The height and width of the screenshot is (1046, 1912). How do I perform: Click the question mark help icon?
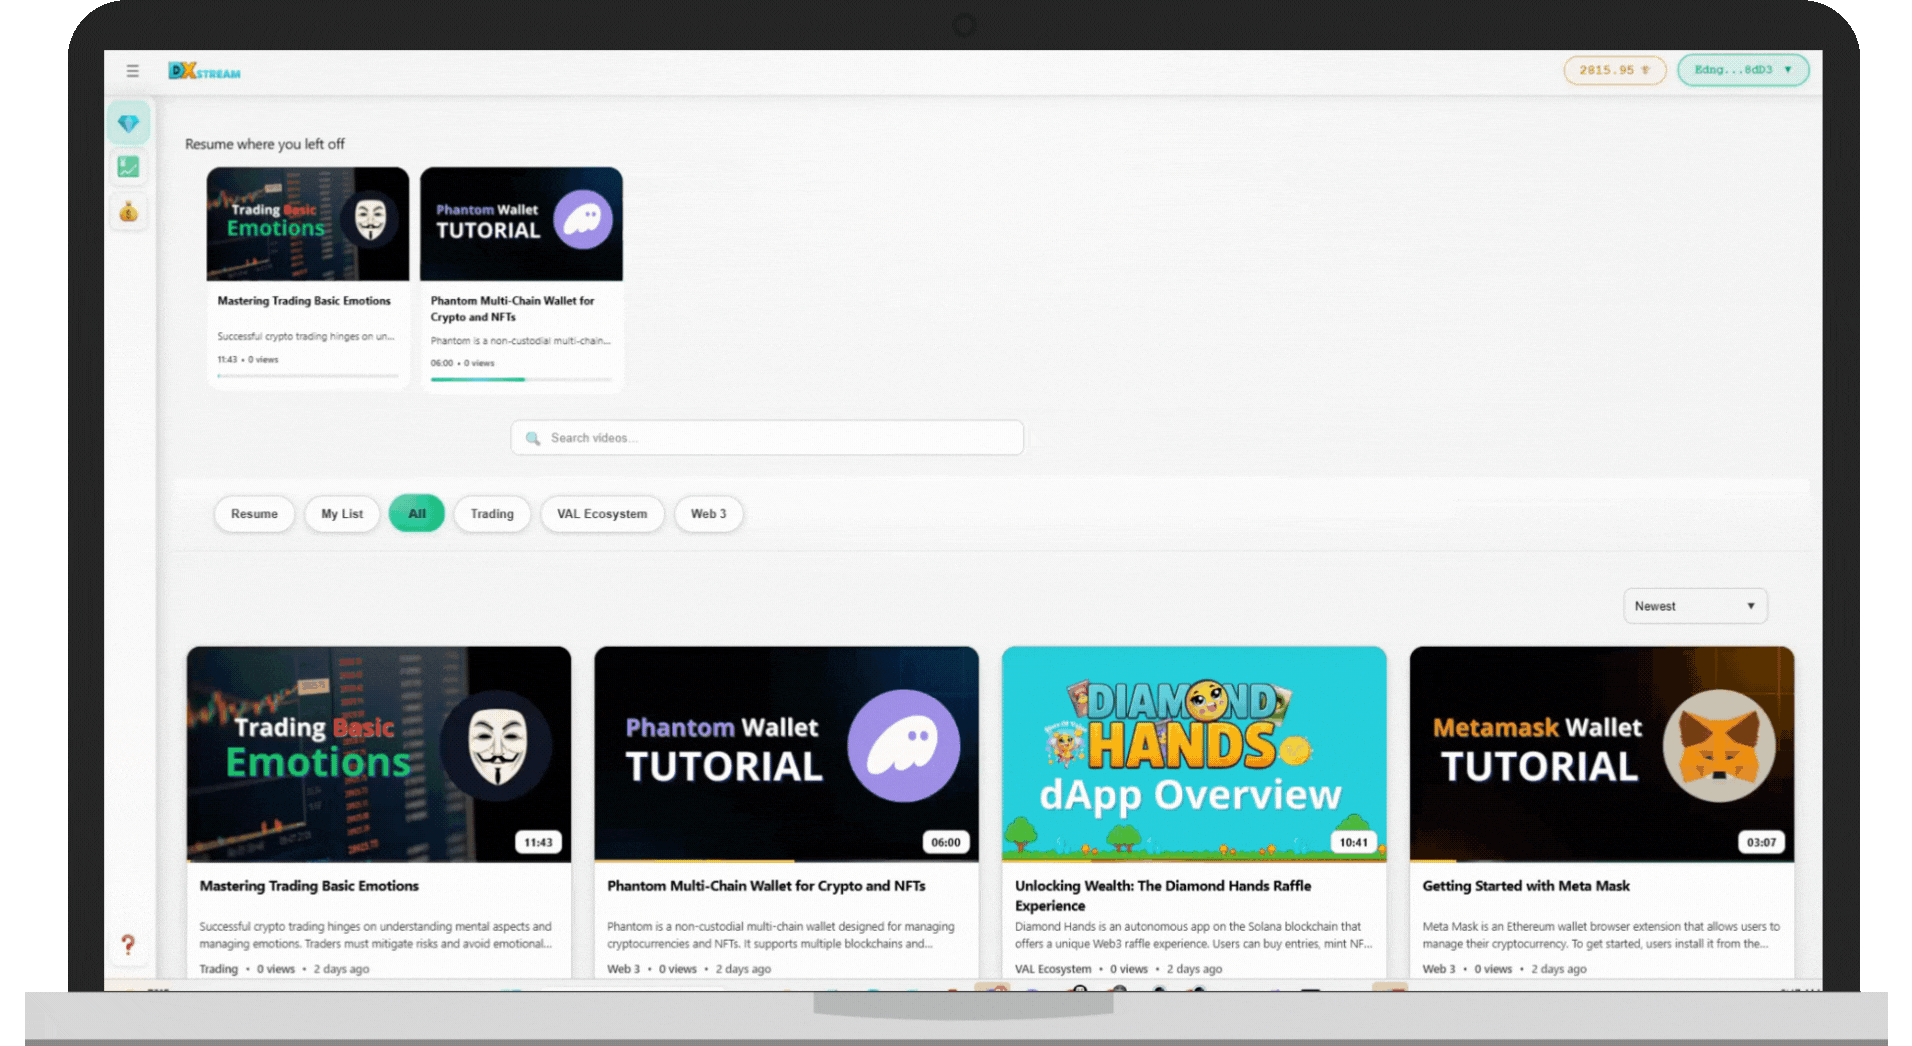(129, 943)
